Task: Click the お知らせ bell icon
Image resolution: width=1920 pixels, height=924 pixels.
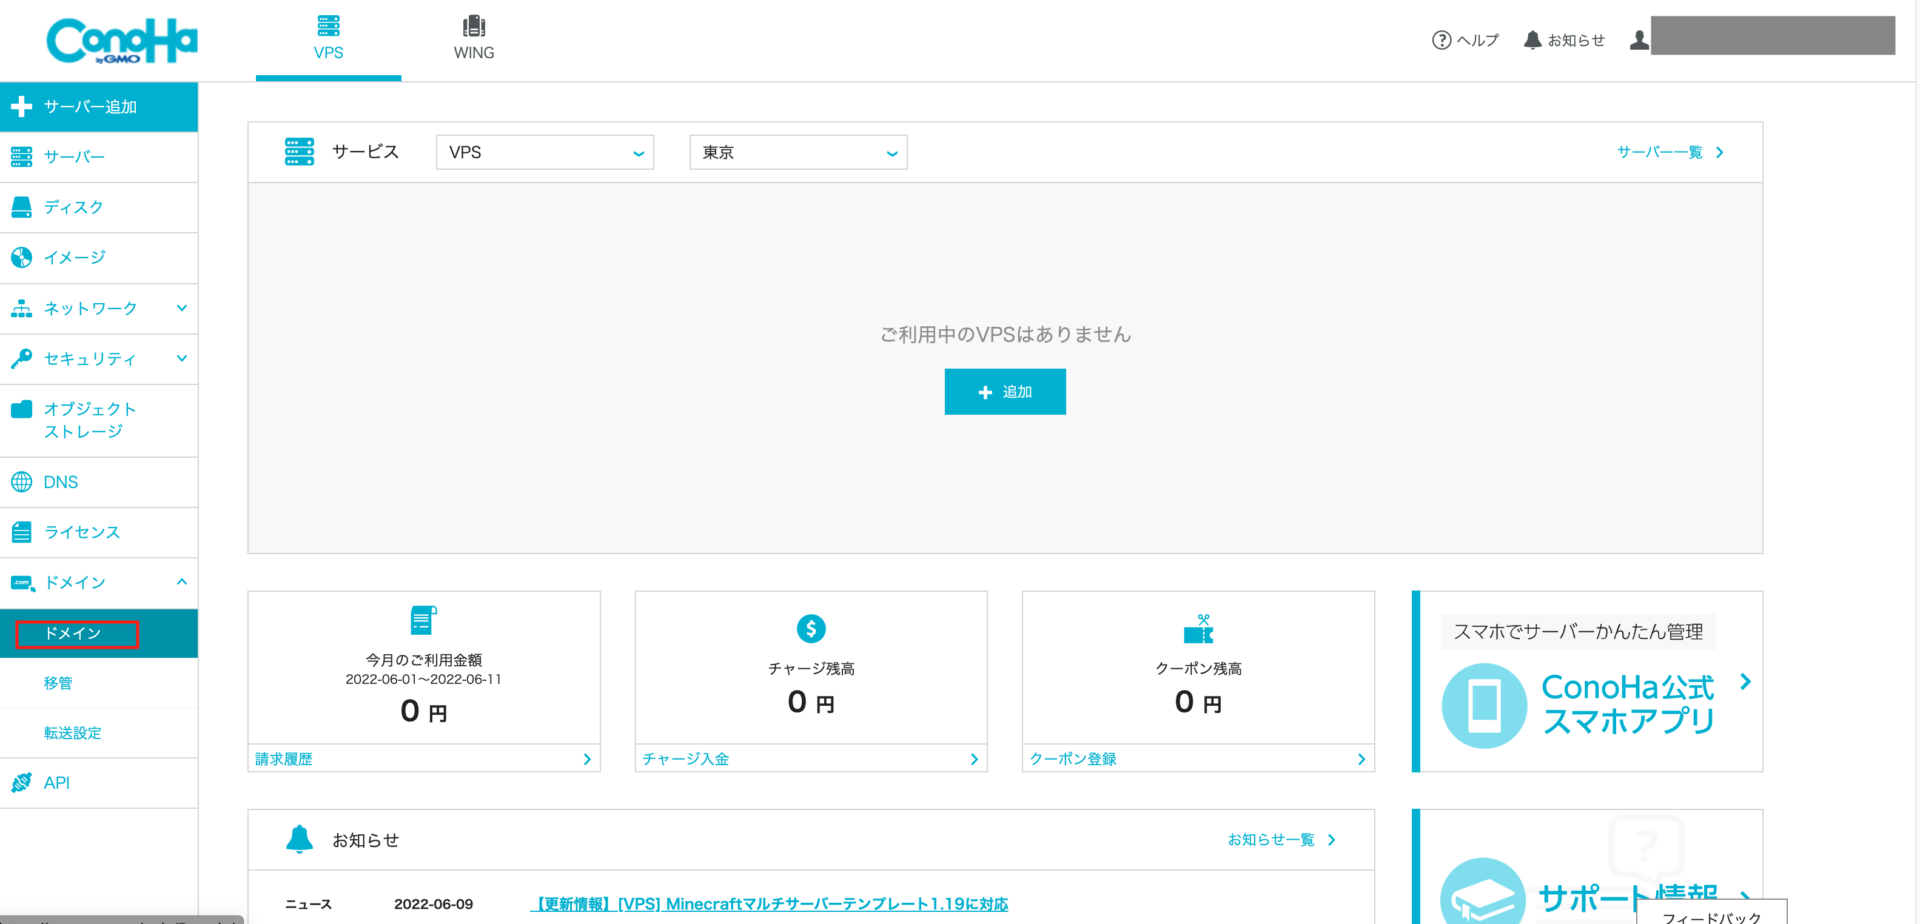Action: pyautogui.click(x=1533, y=38)
